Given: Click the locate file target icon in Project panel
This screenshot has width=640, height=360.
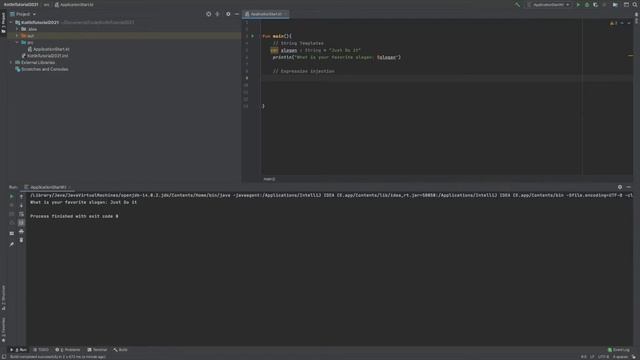Looking at the screenshot, I should [x=209, y=14].
